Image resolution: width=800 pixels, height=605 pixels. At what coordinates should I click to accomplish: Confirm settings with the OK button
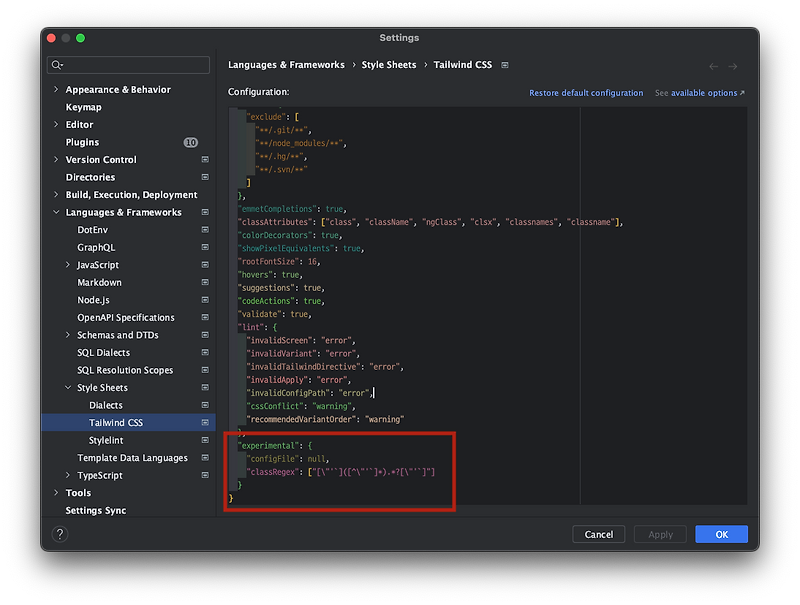pos(721,534)
